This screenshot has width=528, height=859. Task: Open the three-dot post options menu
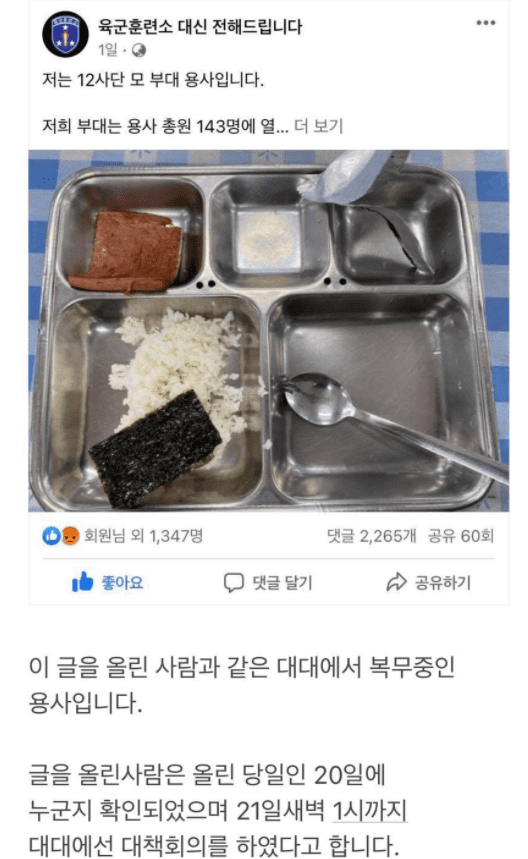tap(485, 23)
